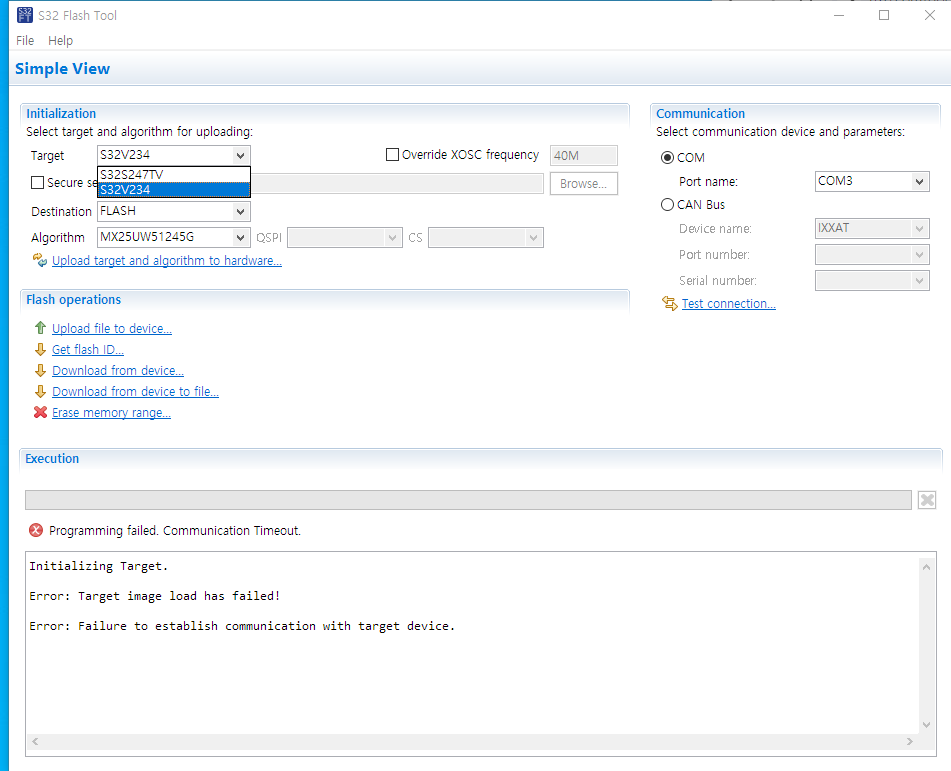Select the CAN Bus radio button
The height and width of the screenshot is (771, 951).
(667, 204)
